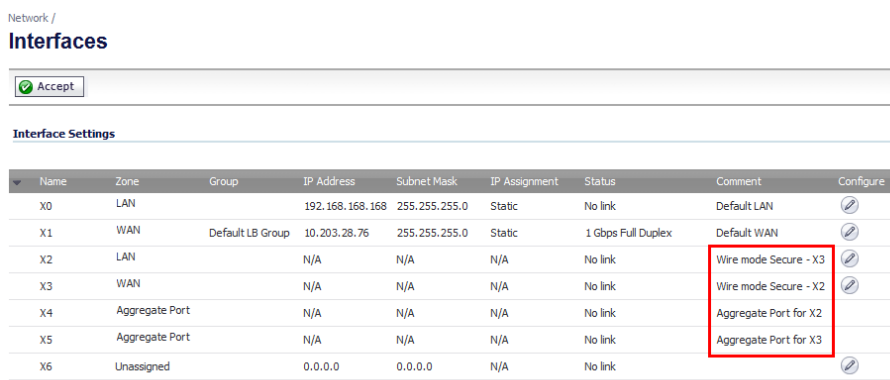Click the Comment column header

coord(738,182)
